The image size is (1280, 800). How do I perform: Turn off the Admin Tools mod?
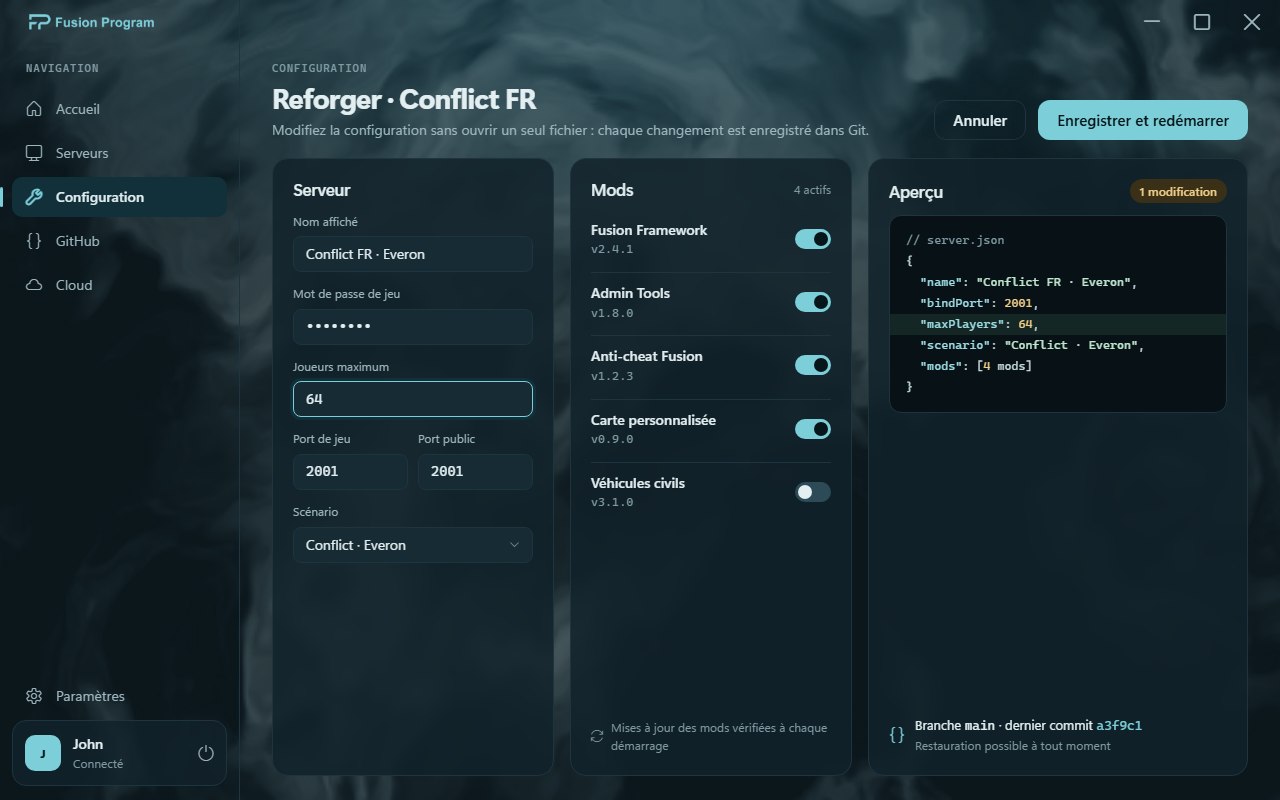[x=812, y=302]
